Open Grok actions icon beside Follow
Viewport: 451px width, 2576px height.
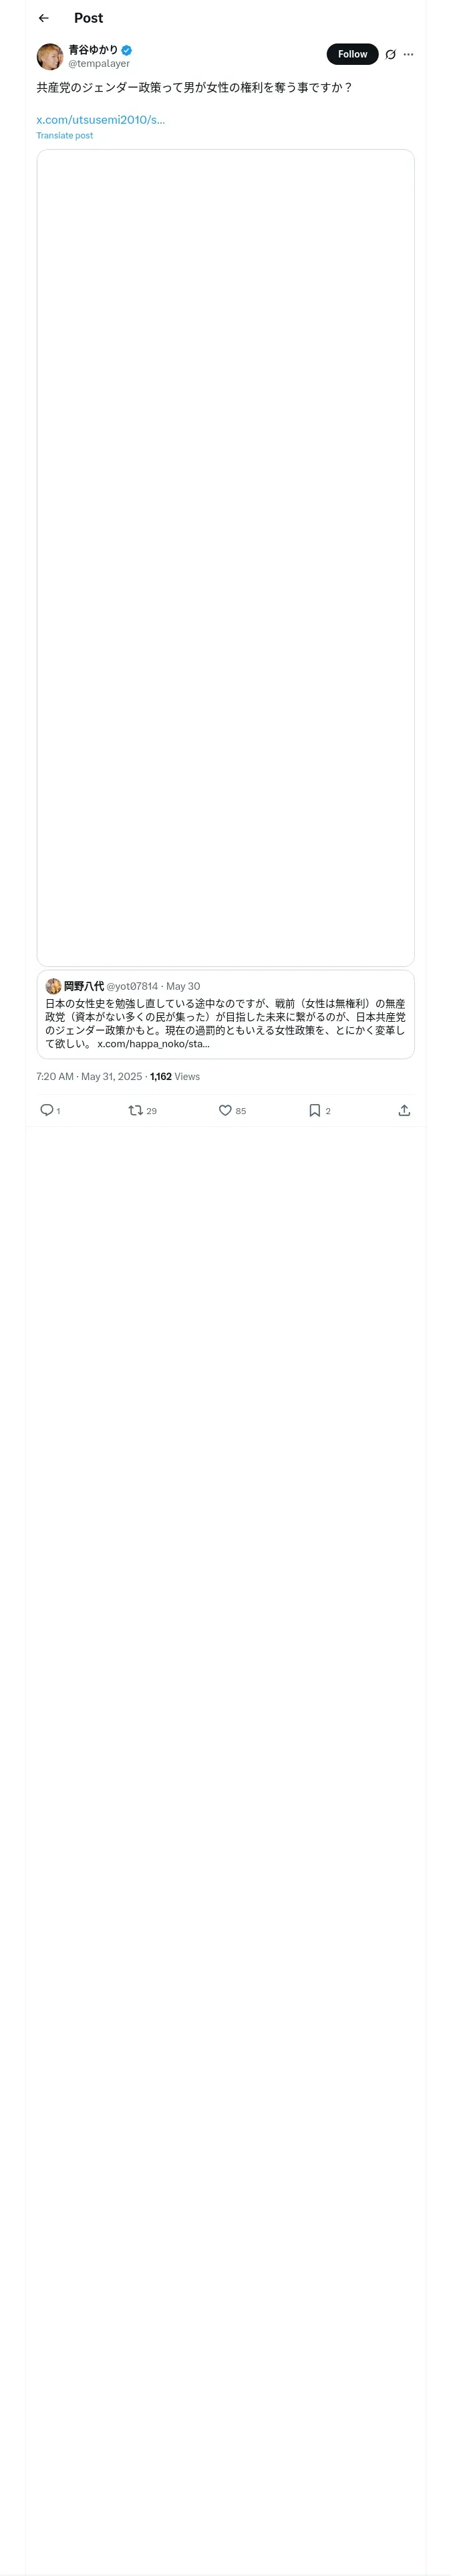(390, 55)
